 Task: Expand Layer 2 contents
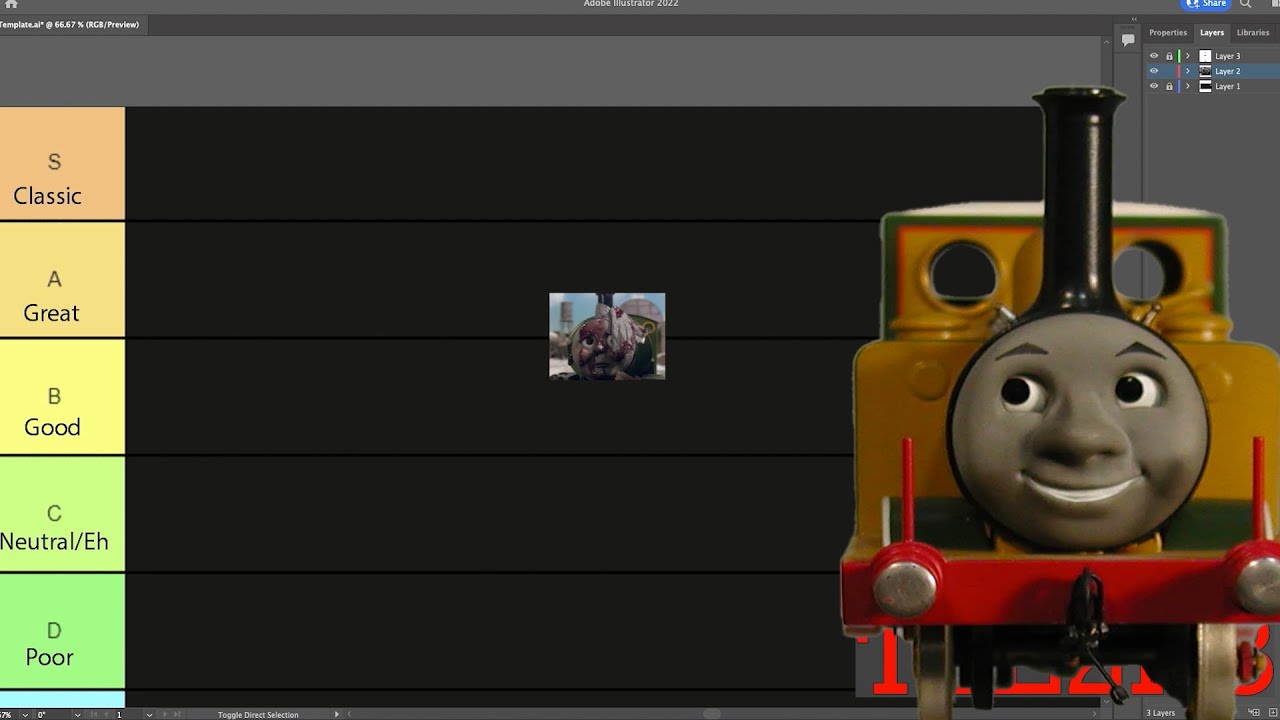1188,71
